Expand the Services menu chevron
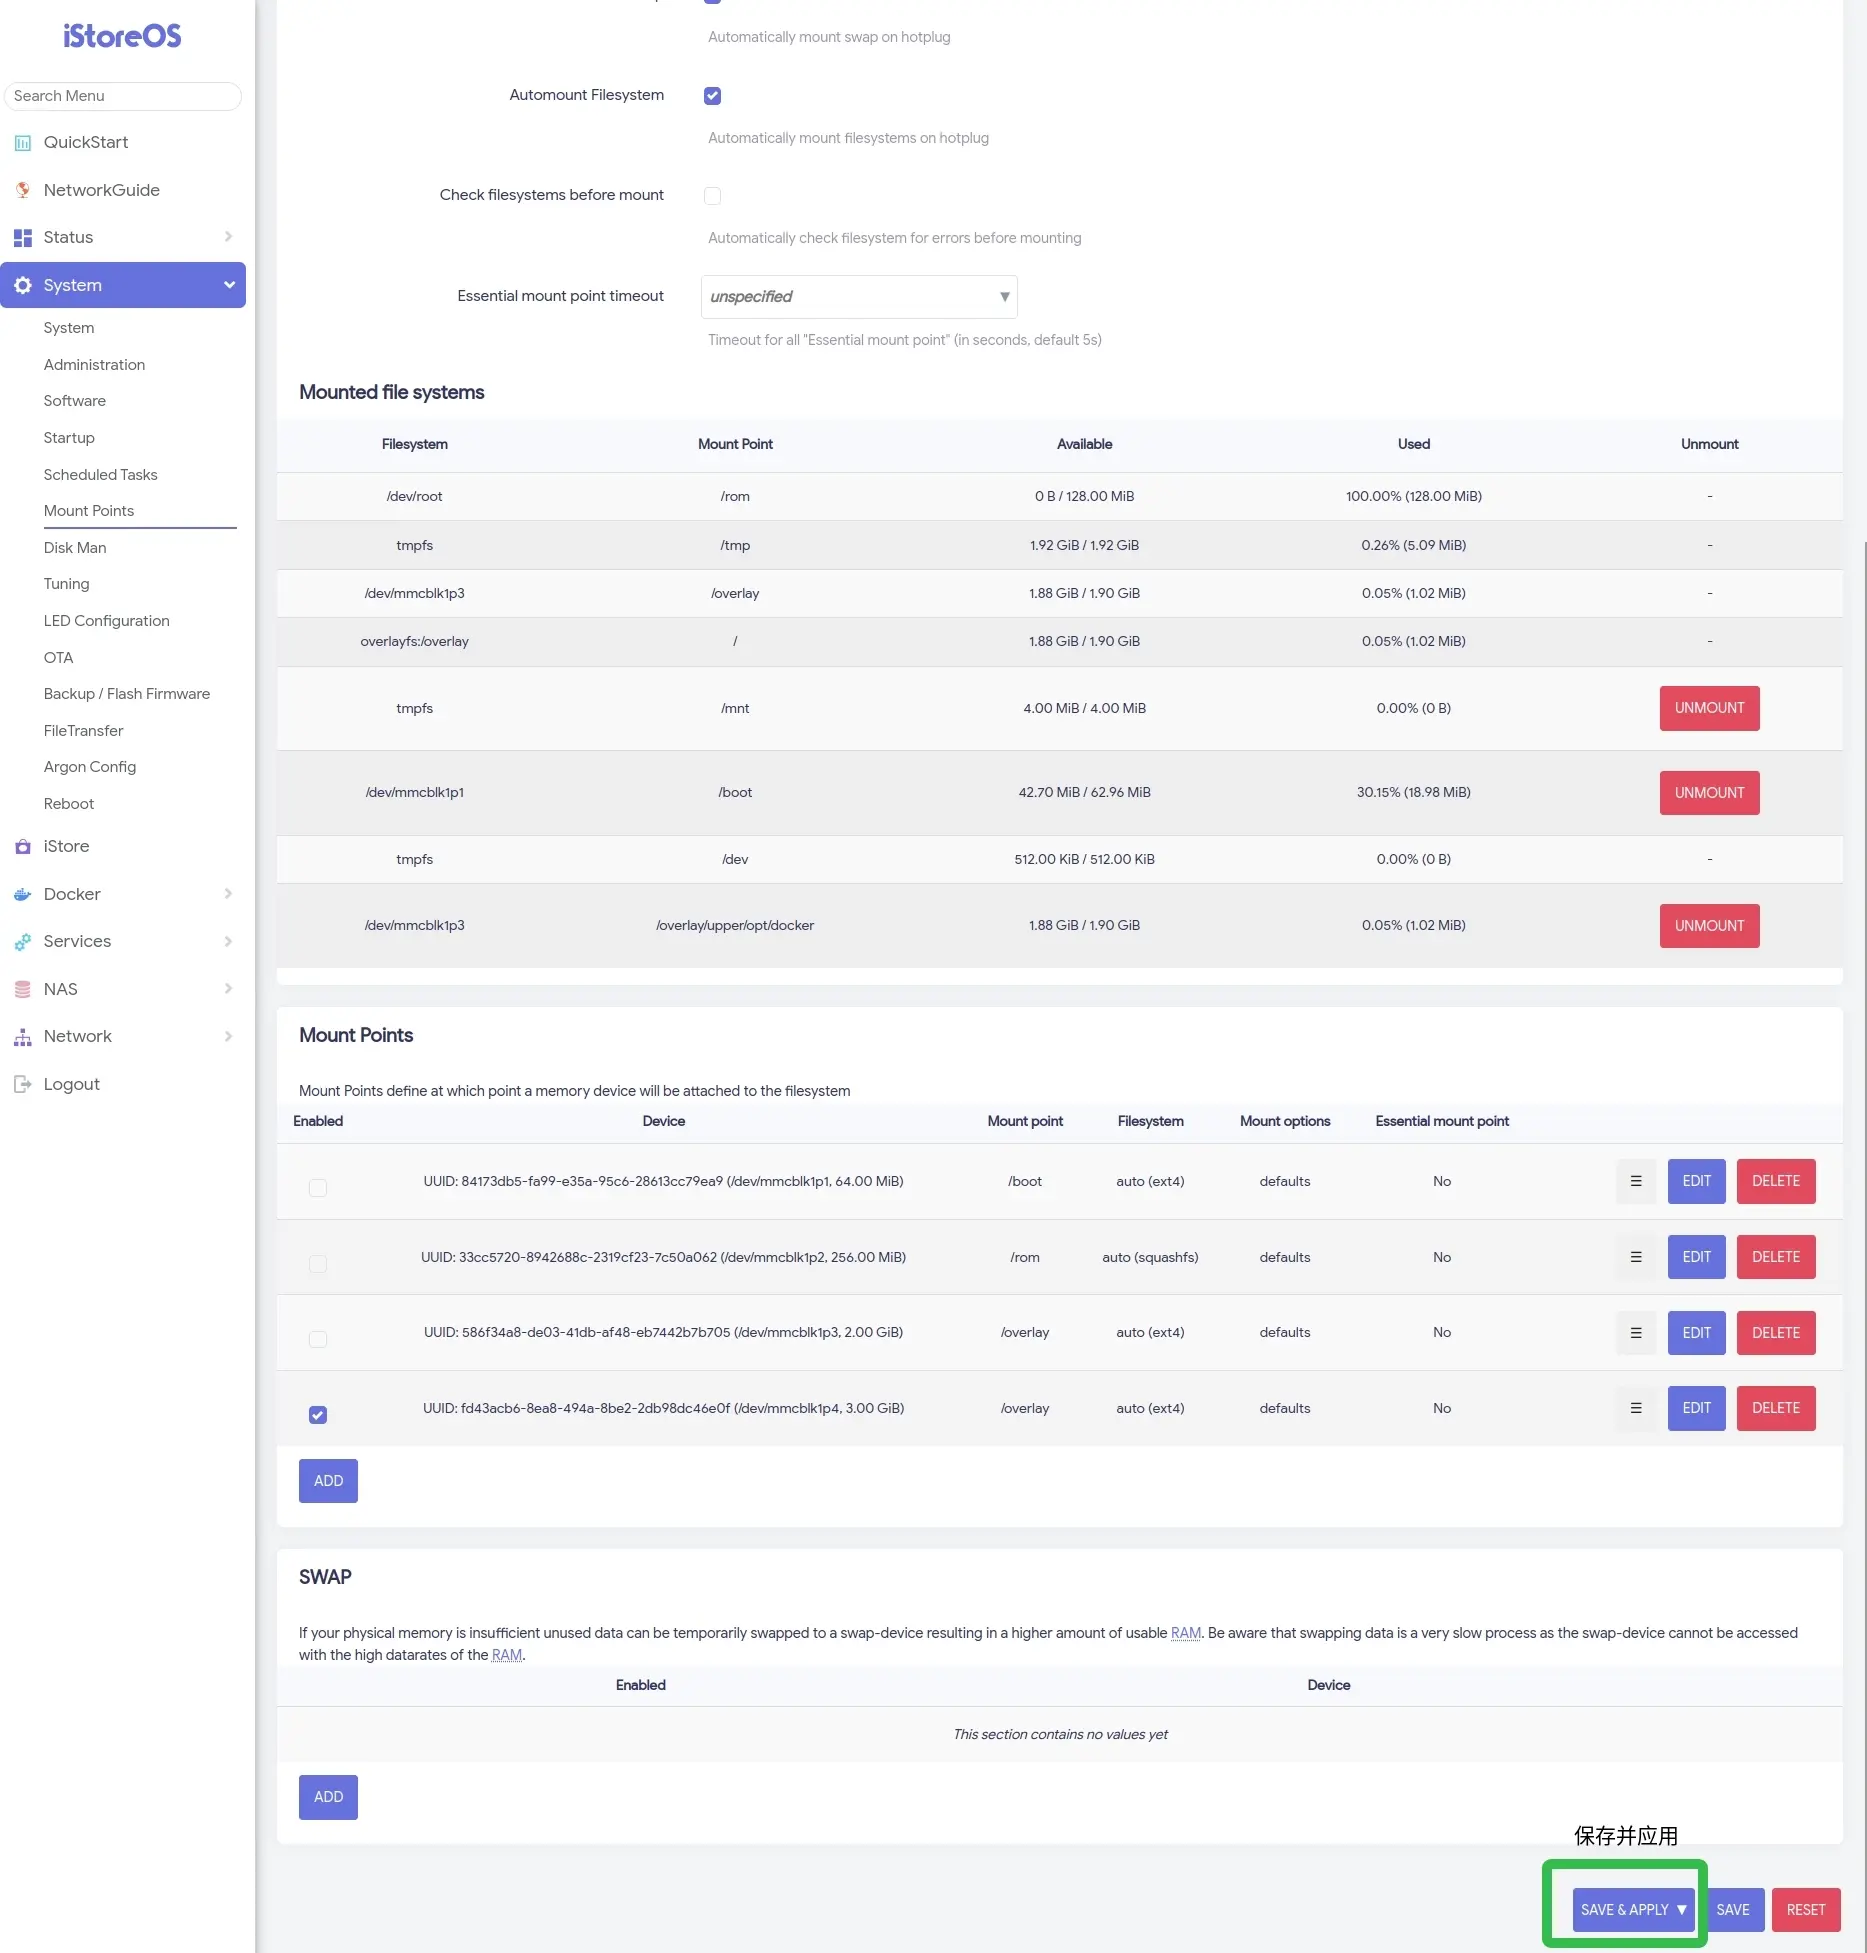 tap(228, 941)
